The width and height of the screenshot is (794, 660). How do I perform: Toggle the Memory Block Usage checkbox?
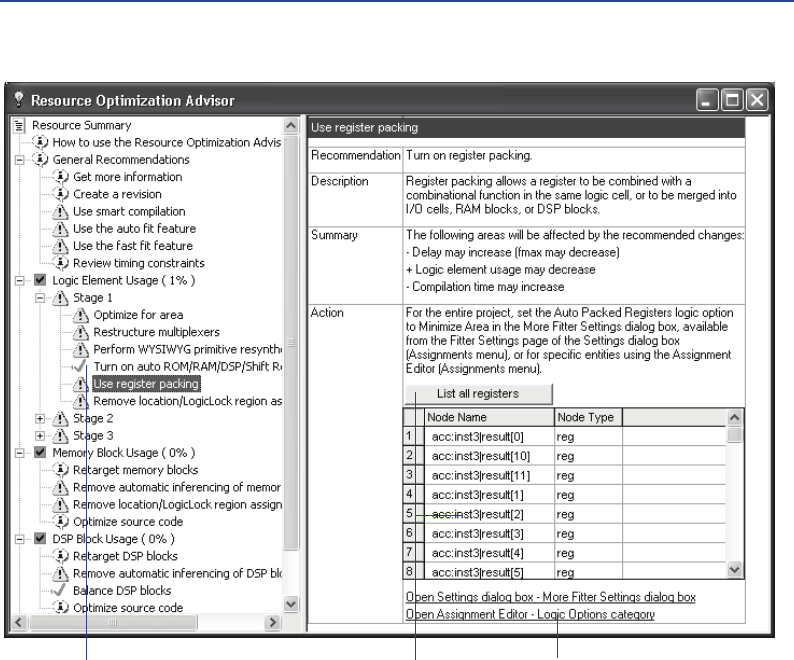click(40, 452)
